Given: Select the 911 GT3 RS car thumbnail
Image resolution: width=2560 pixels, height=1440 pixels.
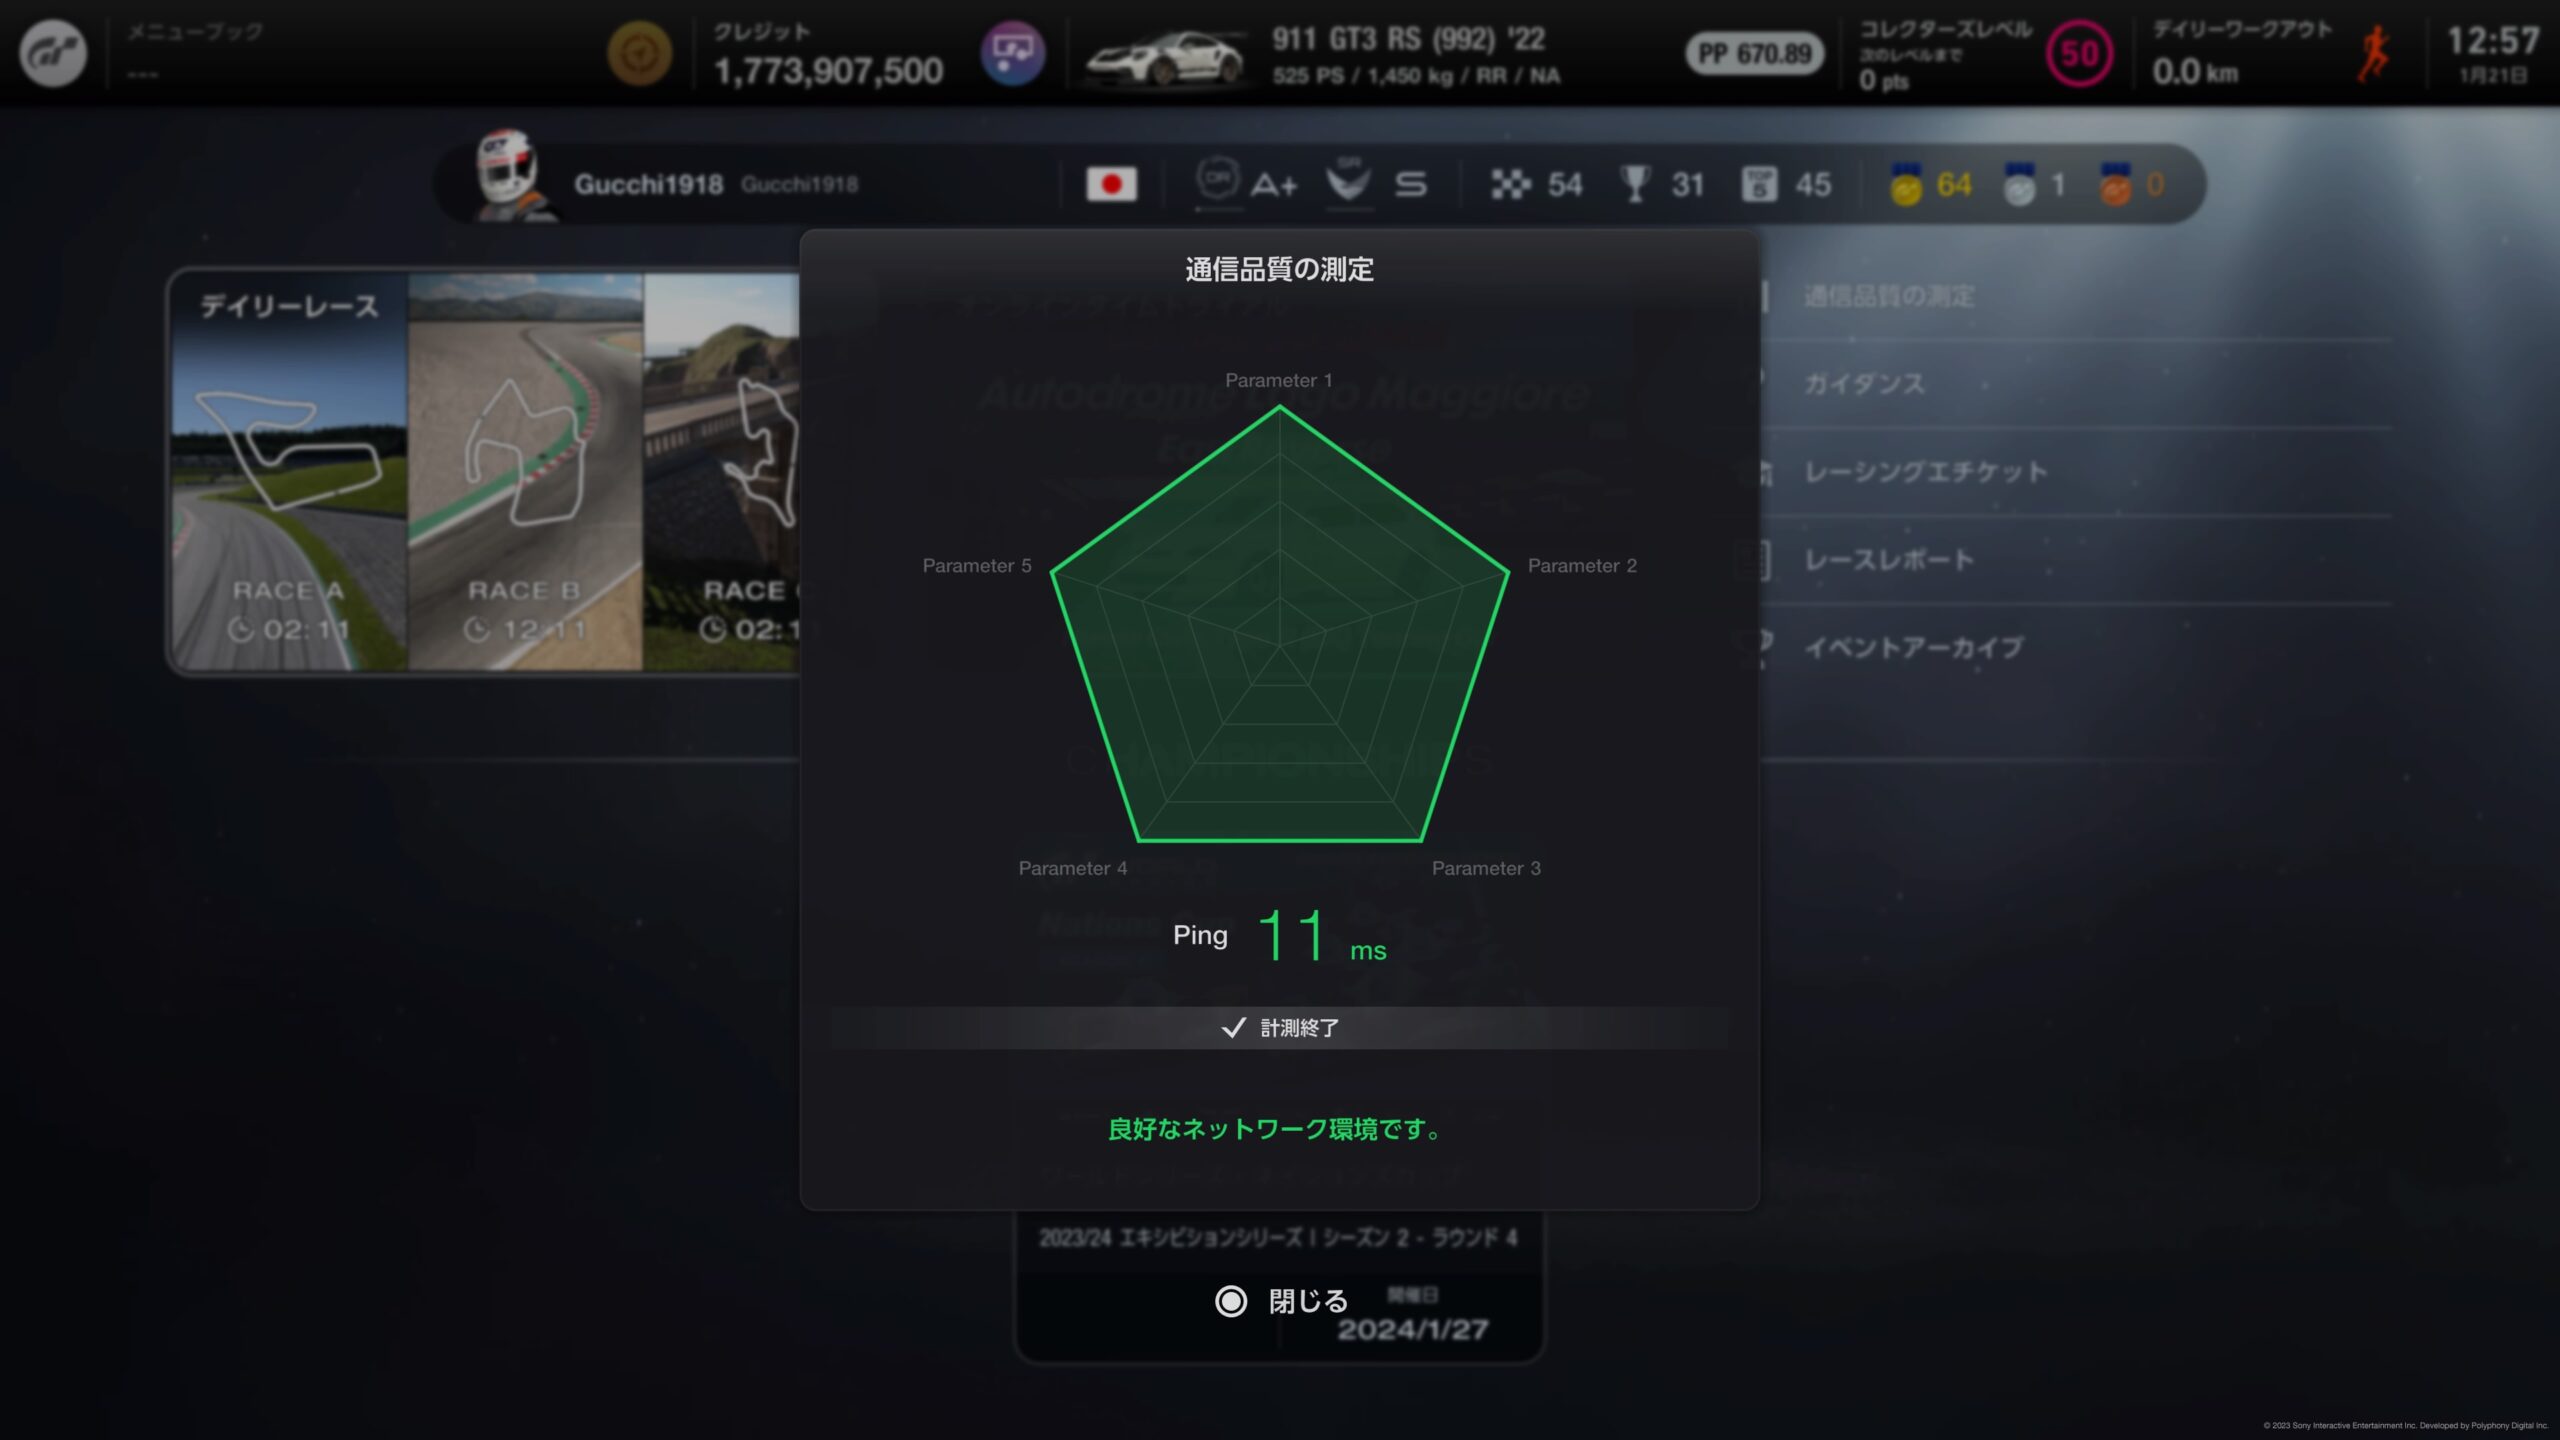Looking at the screenshot, I should pyautogui.click(x=1165, y=56).
